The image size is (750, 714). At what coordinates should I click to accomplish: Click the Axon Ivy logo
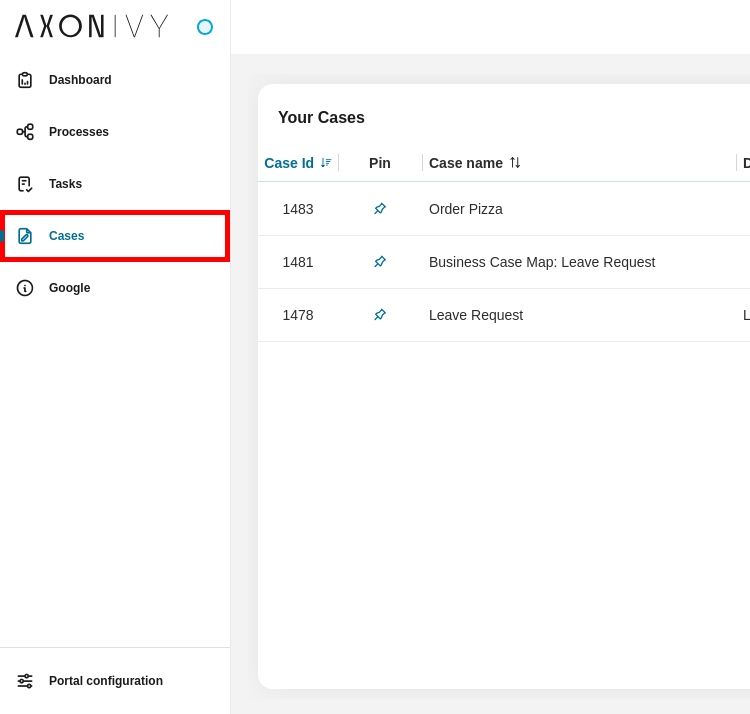[92, 26]
